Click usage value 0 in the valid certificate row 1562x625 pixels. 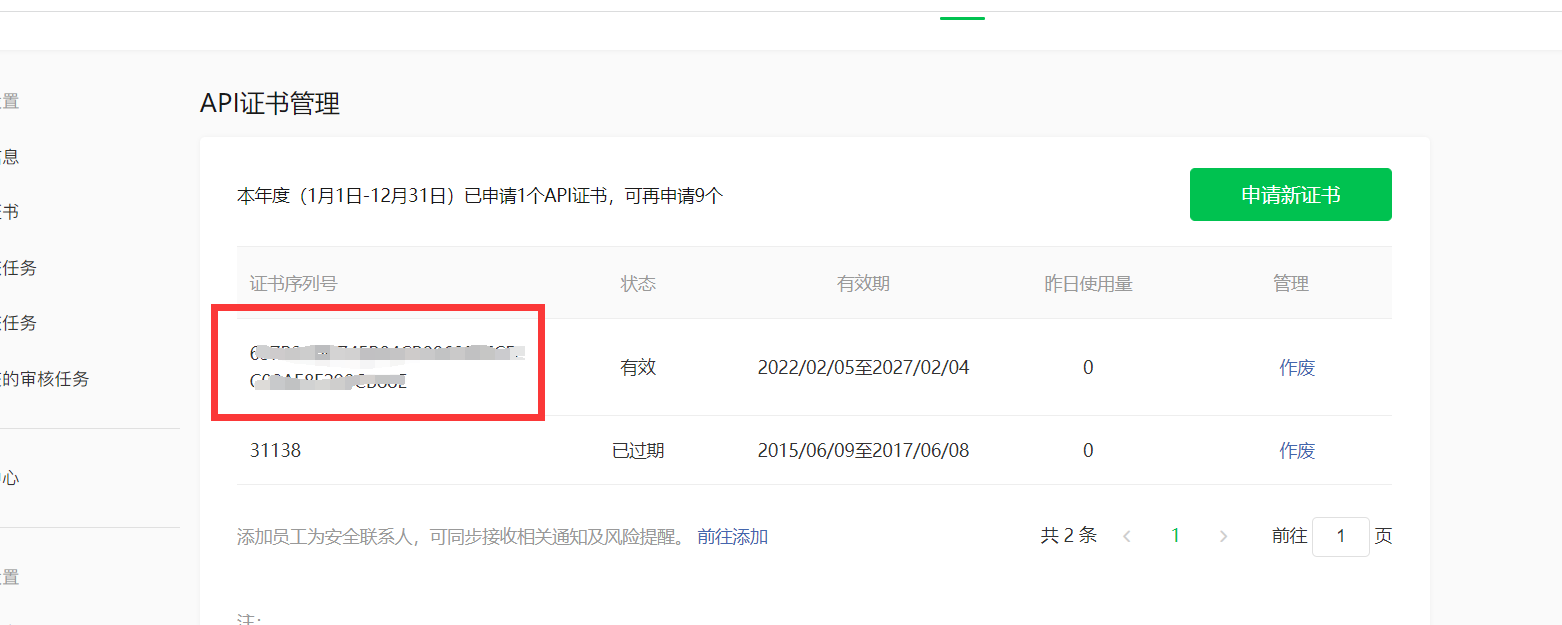[1088, 367]
